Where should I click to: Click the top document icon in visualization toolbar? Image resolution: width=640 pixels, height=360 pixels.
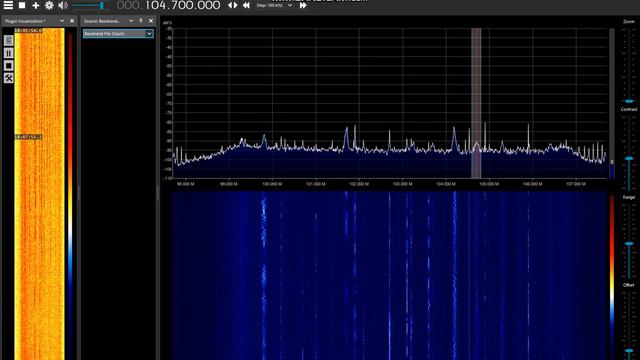coord(9,40)
